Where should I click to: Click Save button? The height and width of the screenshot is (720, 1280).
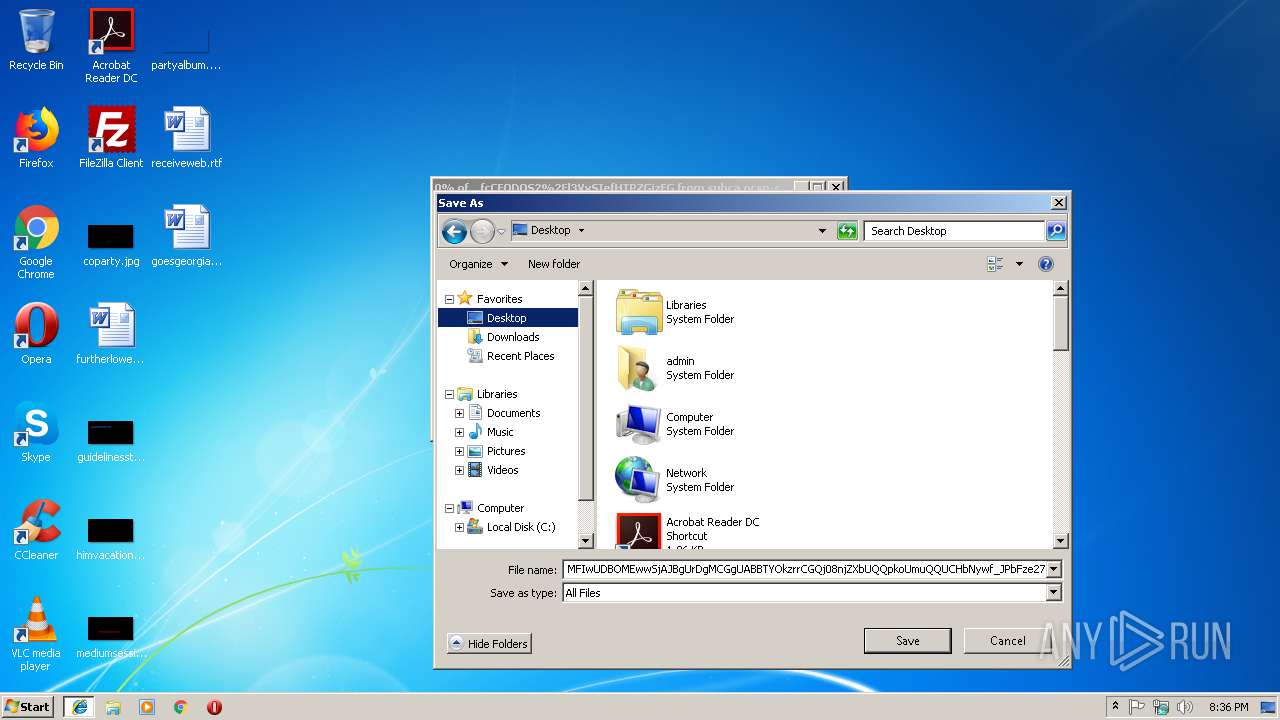(907, 641)
